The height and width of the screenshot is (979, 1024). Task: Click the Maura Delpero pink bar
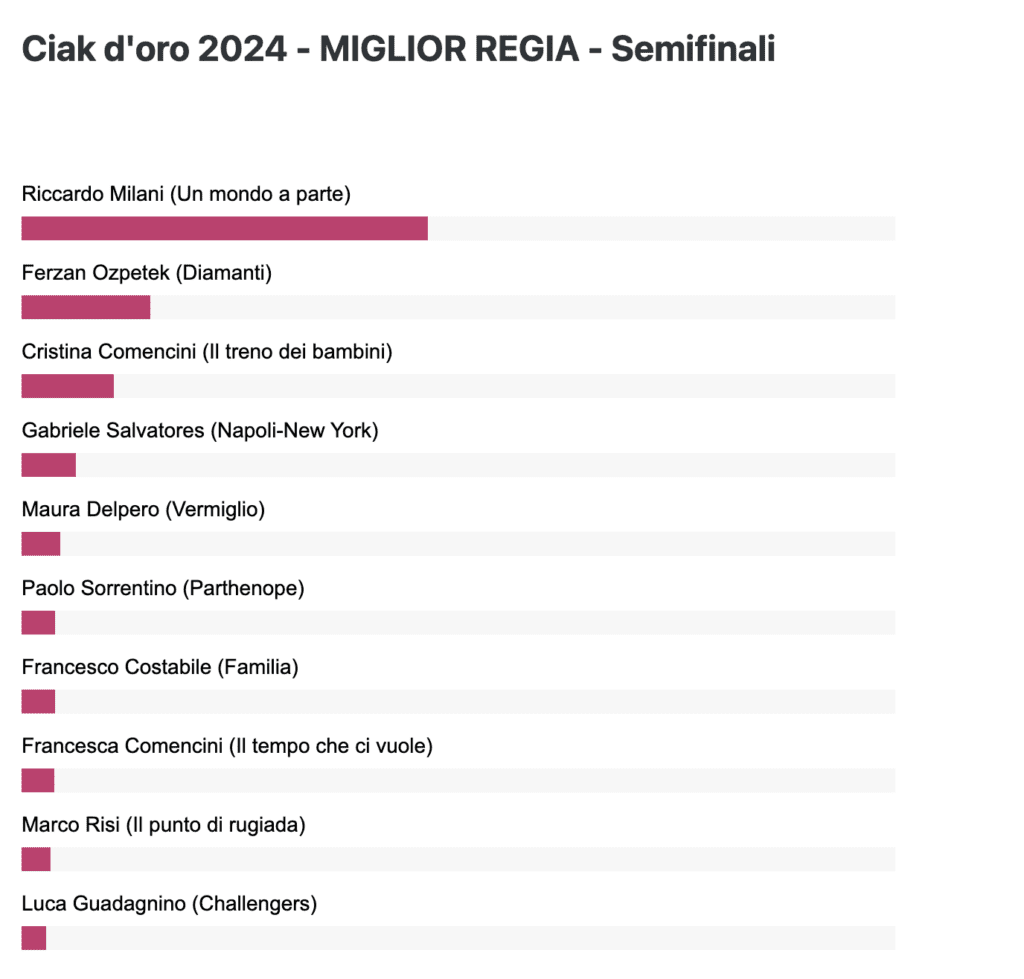pyautogui.click(x=41, y=543)
